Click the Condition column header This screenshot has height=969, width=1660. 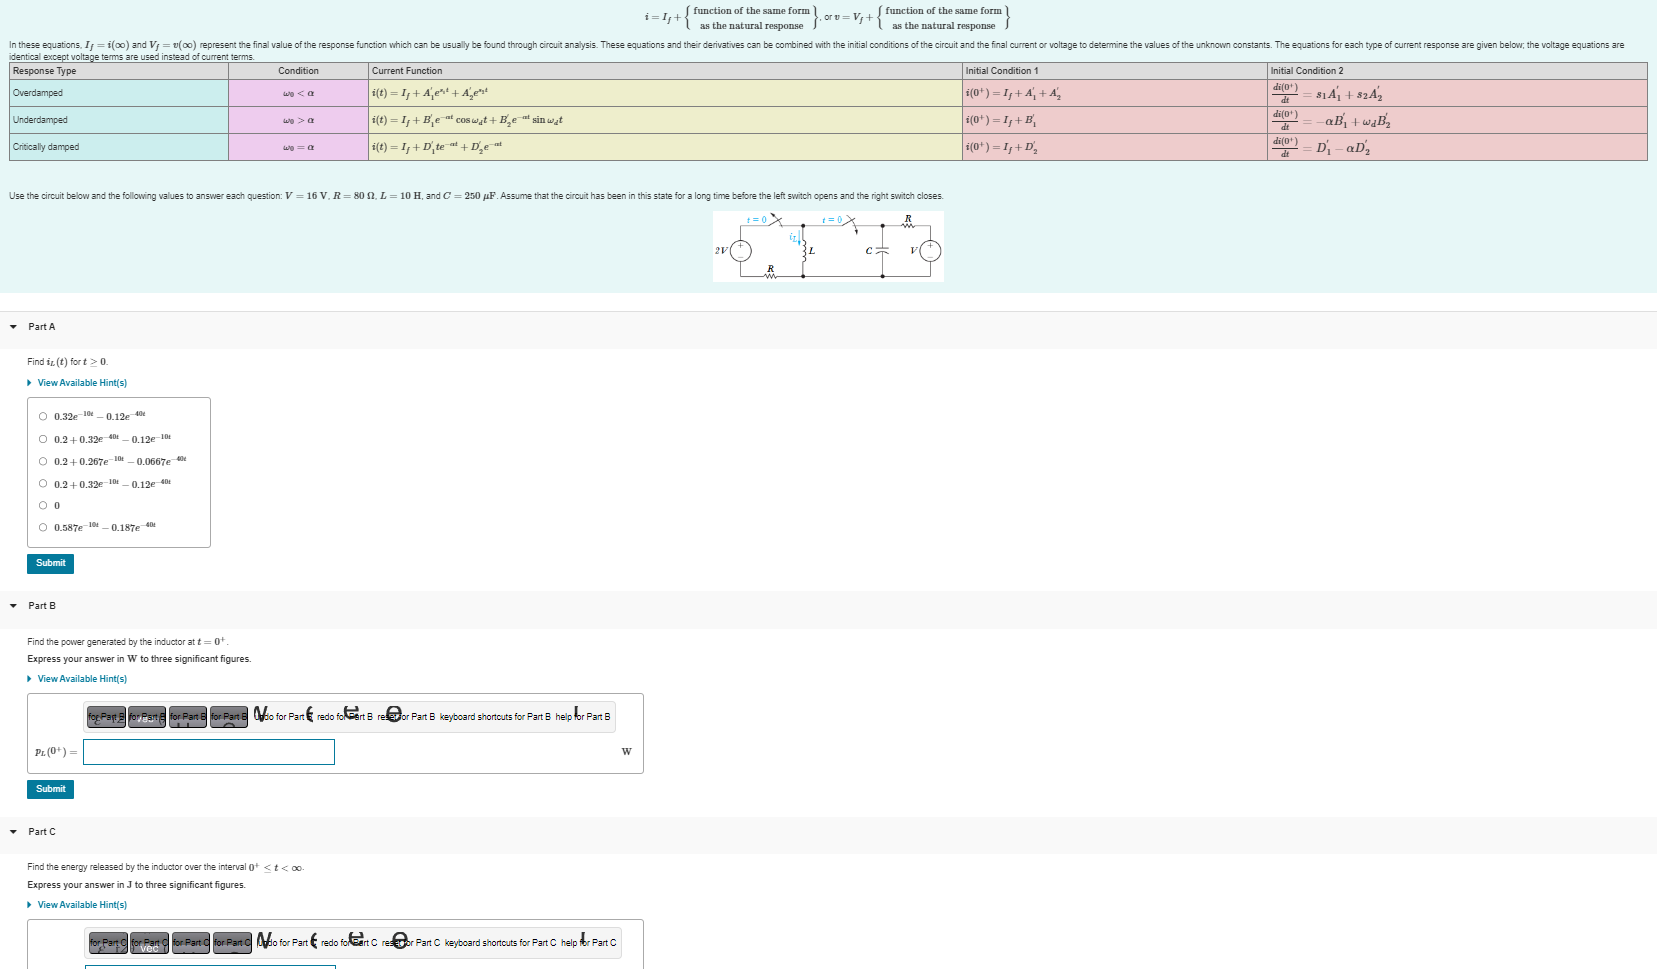[299, 71]
